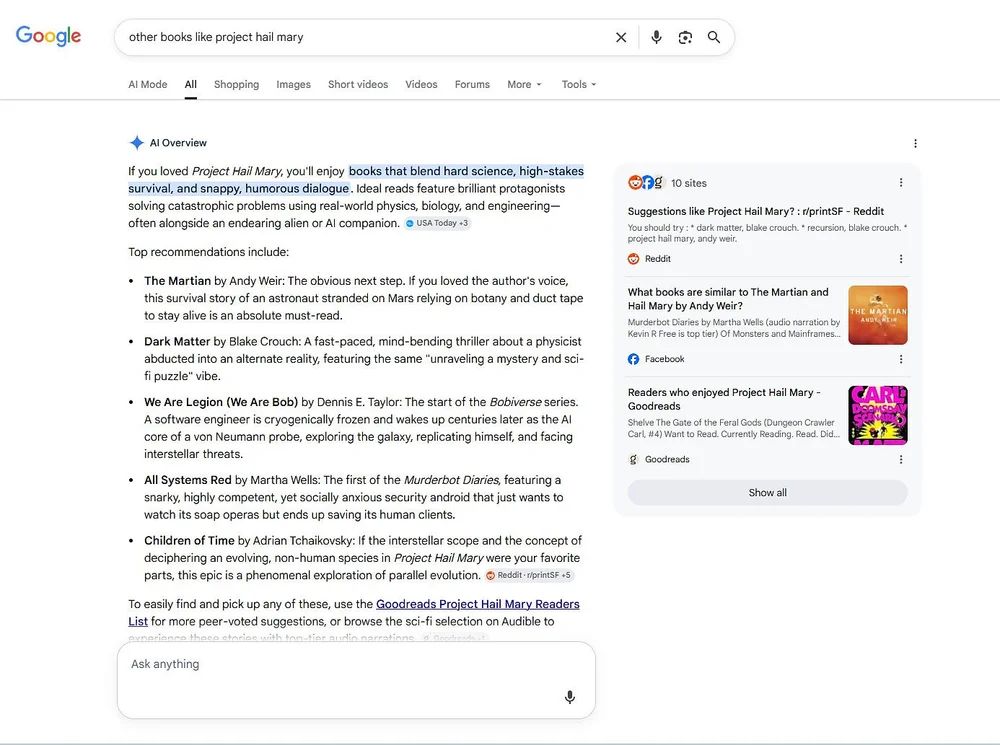The width and height of the screenshot is (1000, 745).
Task: Click the microphone in the Ask anything box
Action: point(570,697)
